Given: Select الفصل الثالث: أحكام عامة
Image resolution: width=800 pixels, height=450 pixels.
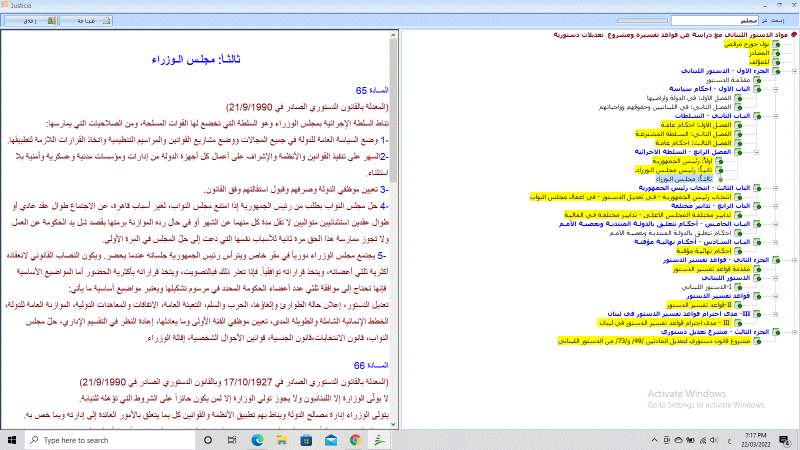Looking at the screenshot, I should point(693,143).
